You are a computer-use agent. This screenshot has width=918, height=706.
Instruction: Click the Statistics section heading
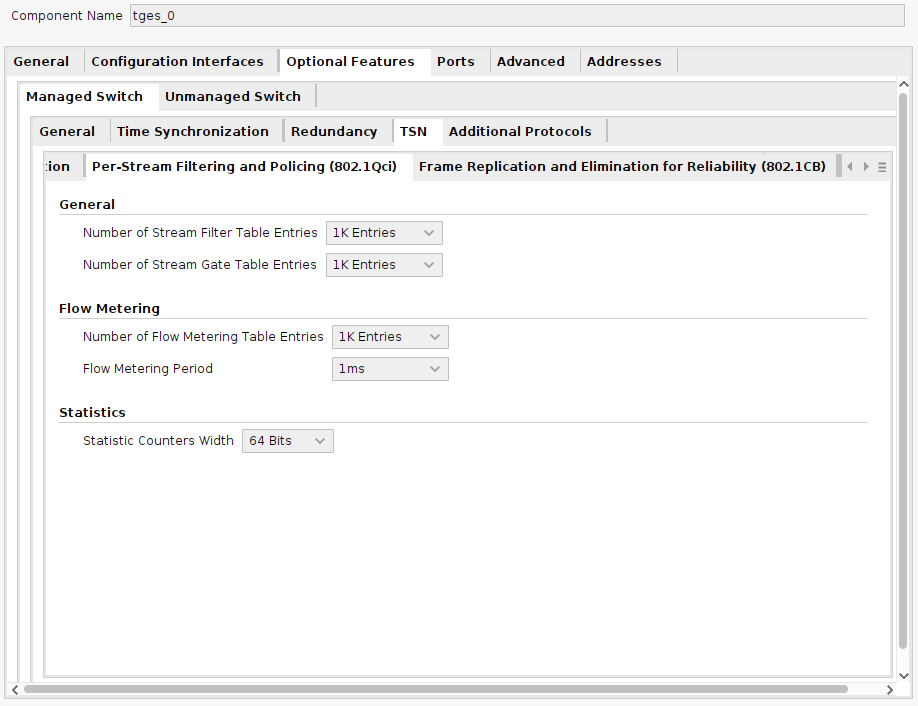(x=93, y=413)
